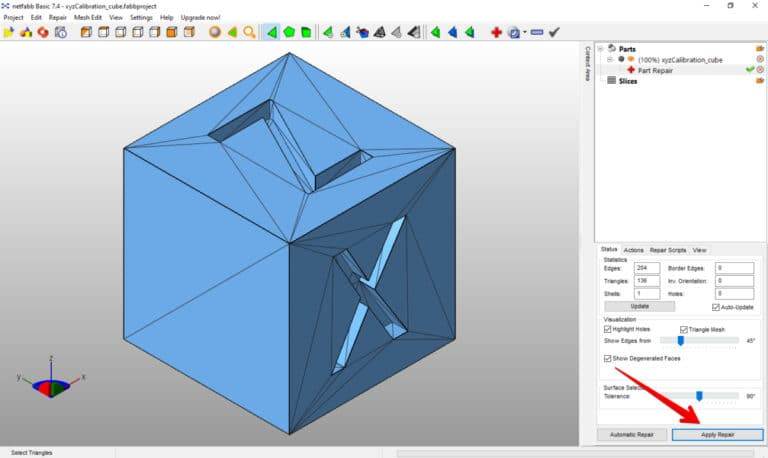768x458 pixels.
Task: Click the red cancel icon on Part Repair row
Action: pos(760,70)
